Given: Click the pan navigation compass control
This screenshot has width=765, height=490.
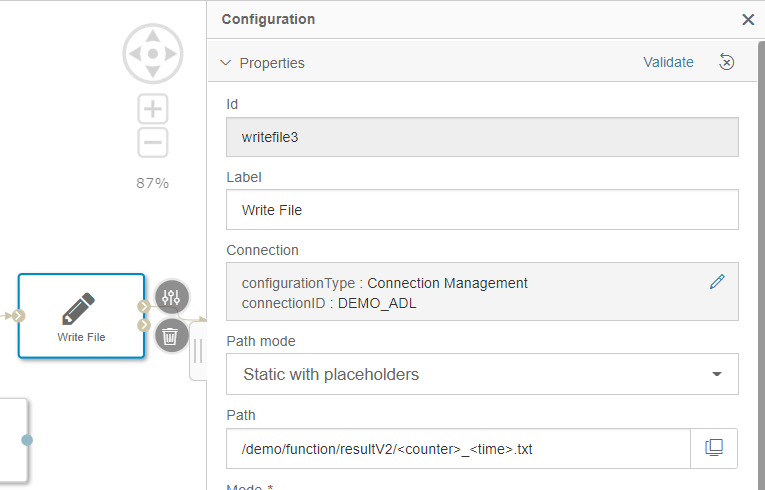Looking at the screenshot, I should [x=152, y=53].
